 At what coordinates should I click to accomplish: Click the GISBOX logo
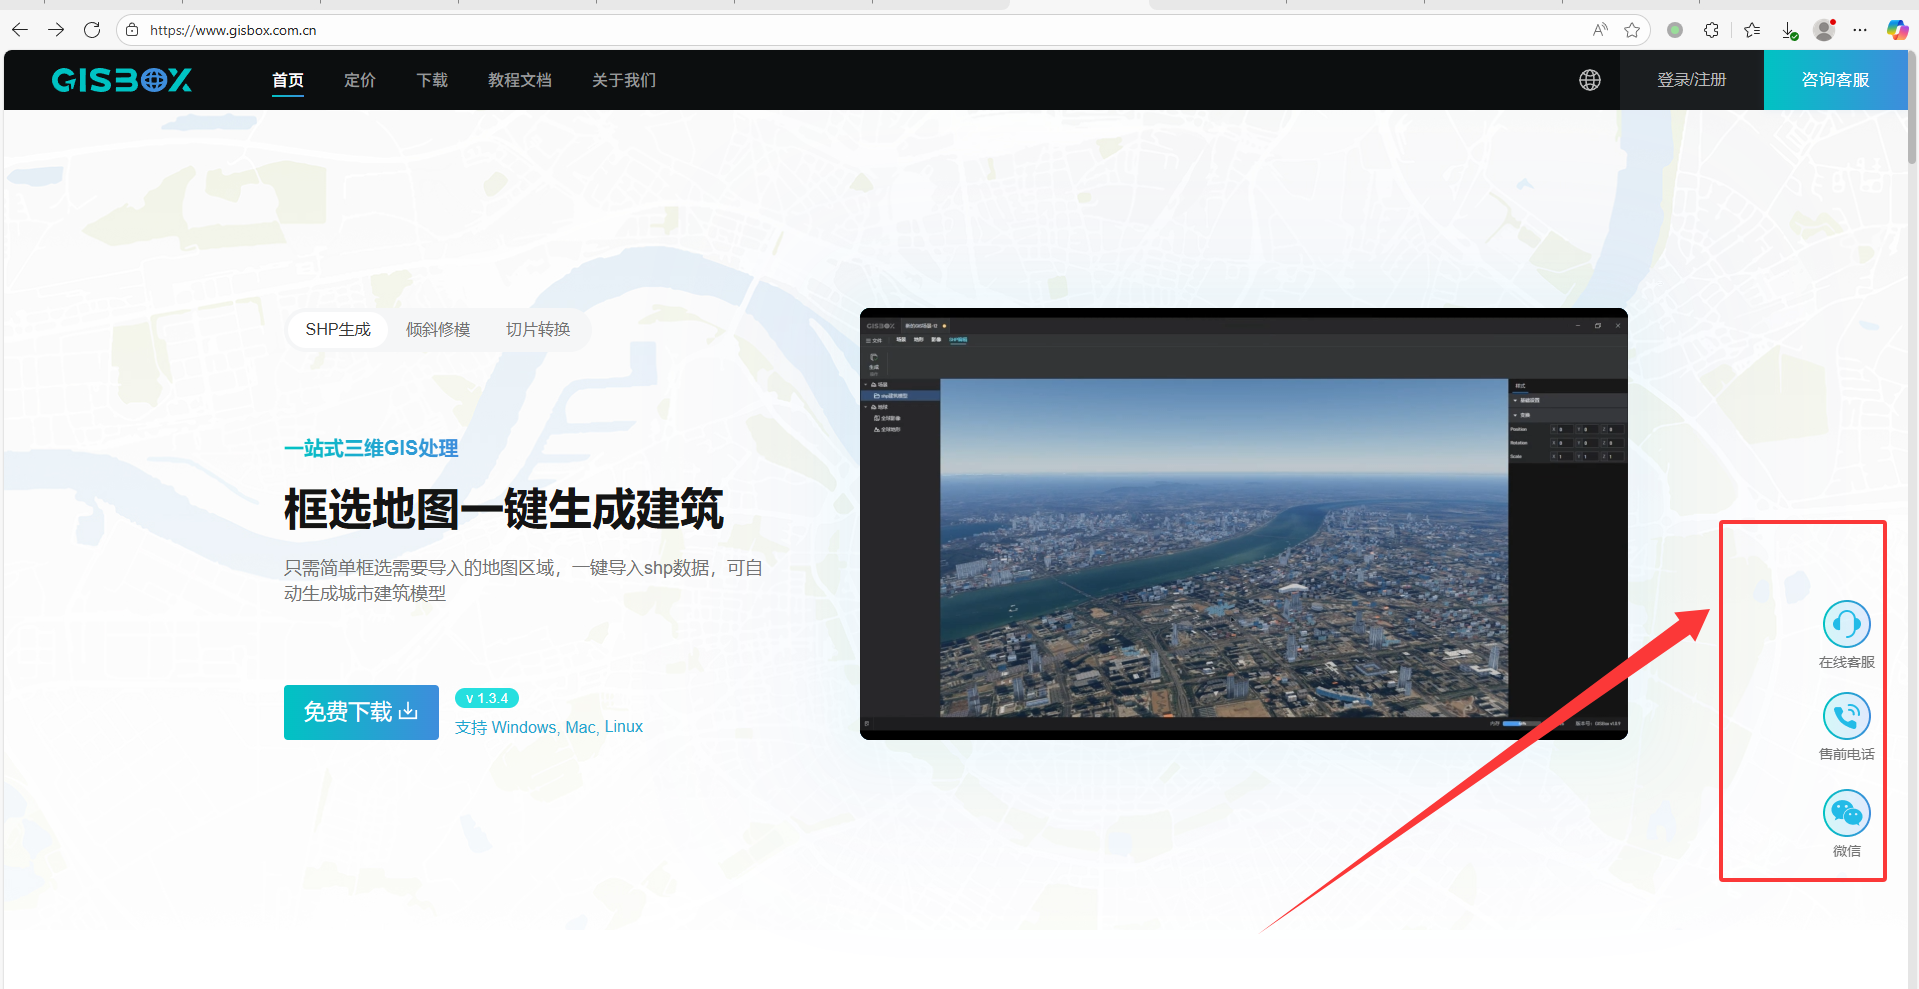click(122, 80)
